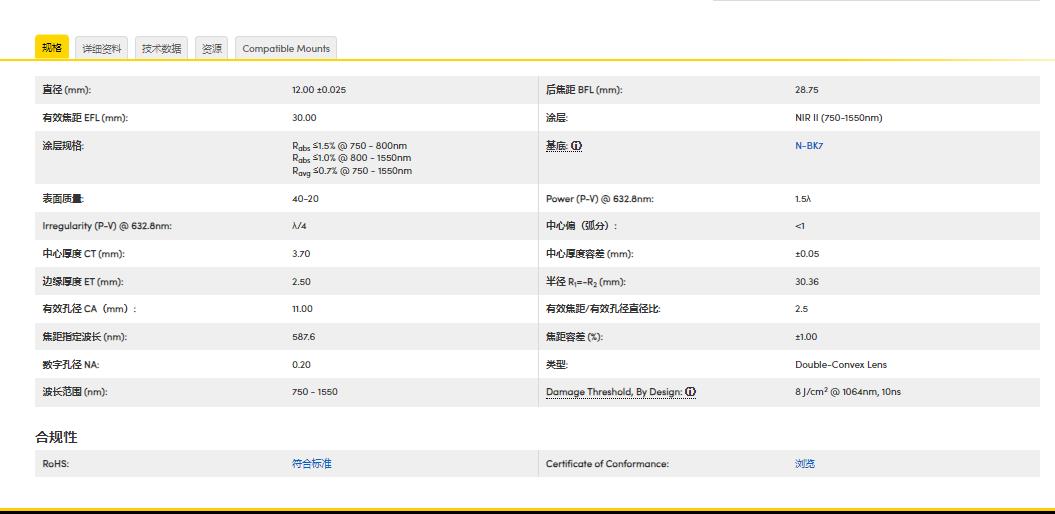
Task: Click the 合规性 section heading
Action: pyautogui.click(x=56, y=437)
